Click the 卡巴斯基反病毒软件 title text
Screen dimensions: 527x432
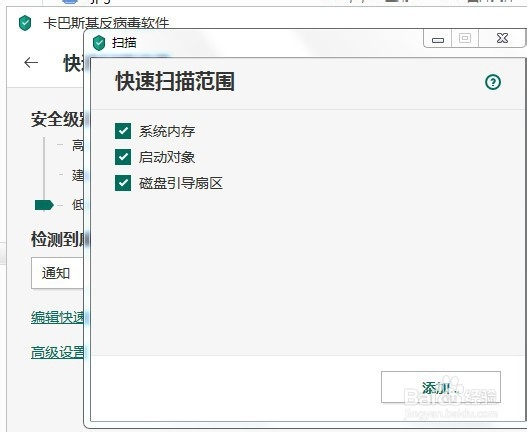[x=106, y=23]
